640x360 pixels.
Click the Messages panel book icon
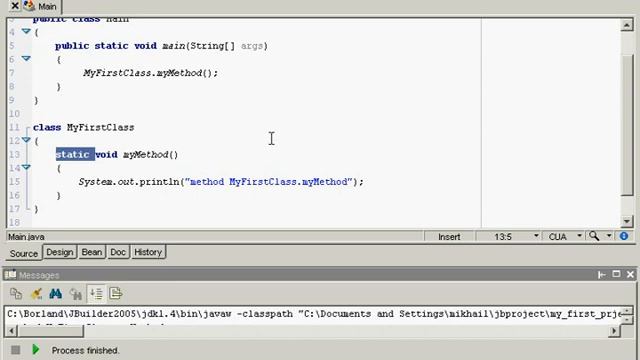pos(11,275)
